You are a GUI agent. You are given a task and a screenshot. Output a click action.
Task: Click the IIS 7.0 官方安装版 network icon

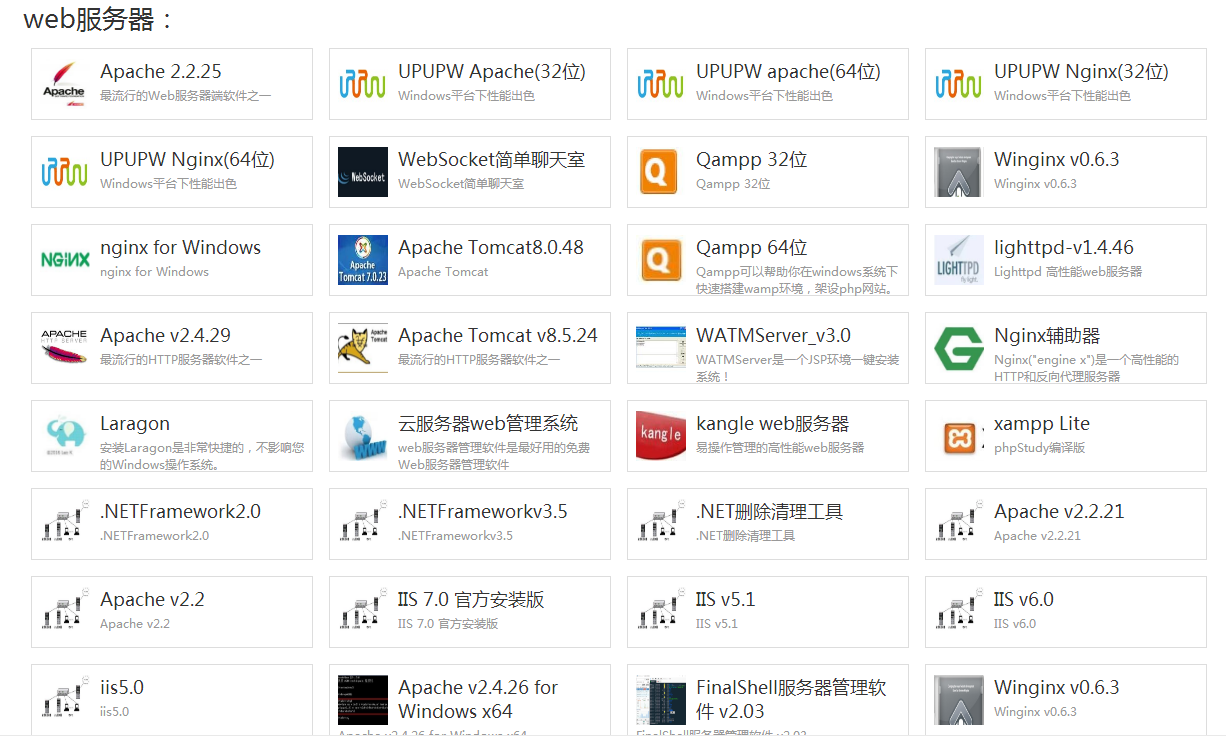pos(362,612)
